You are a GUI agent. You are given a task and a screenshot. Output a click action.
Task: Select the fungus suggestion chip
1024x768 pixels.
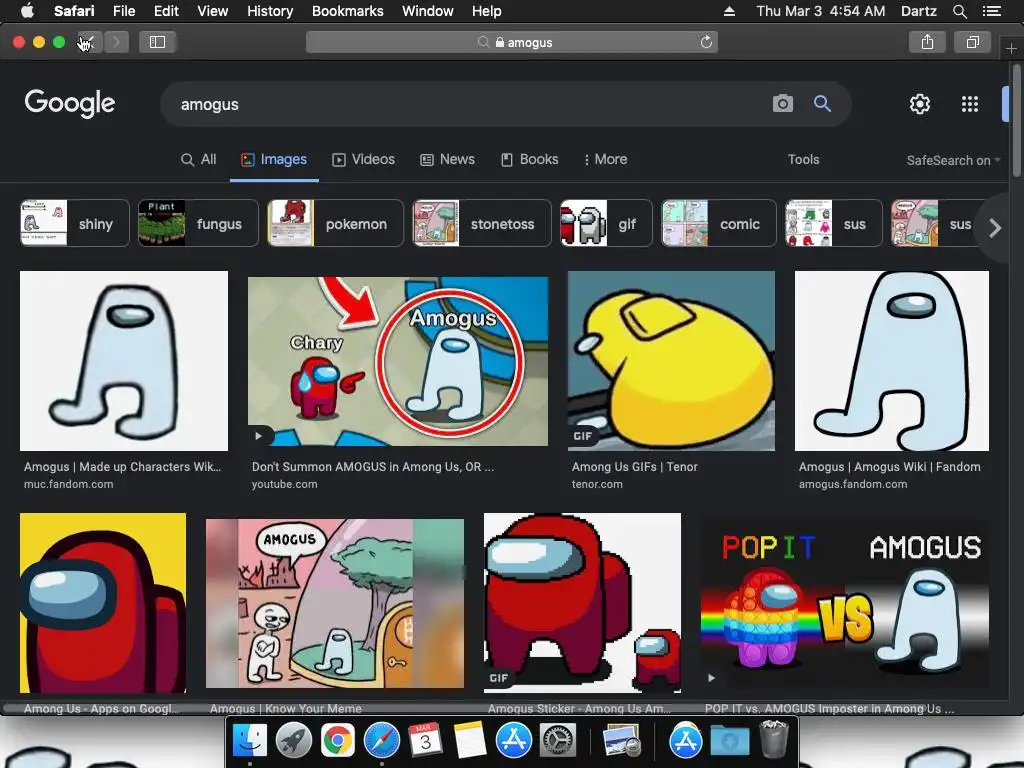(198, 223)
